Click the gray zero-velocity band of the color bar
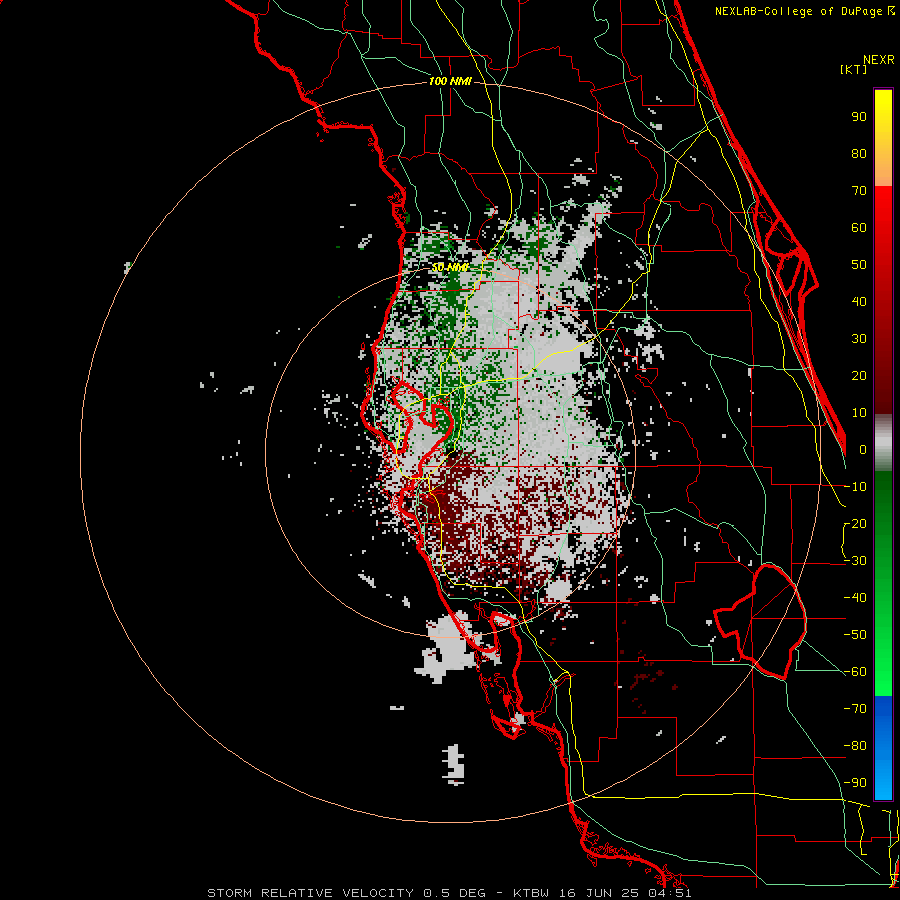The width and height of the screenshot is (900, 900). [883, 443]
